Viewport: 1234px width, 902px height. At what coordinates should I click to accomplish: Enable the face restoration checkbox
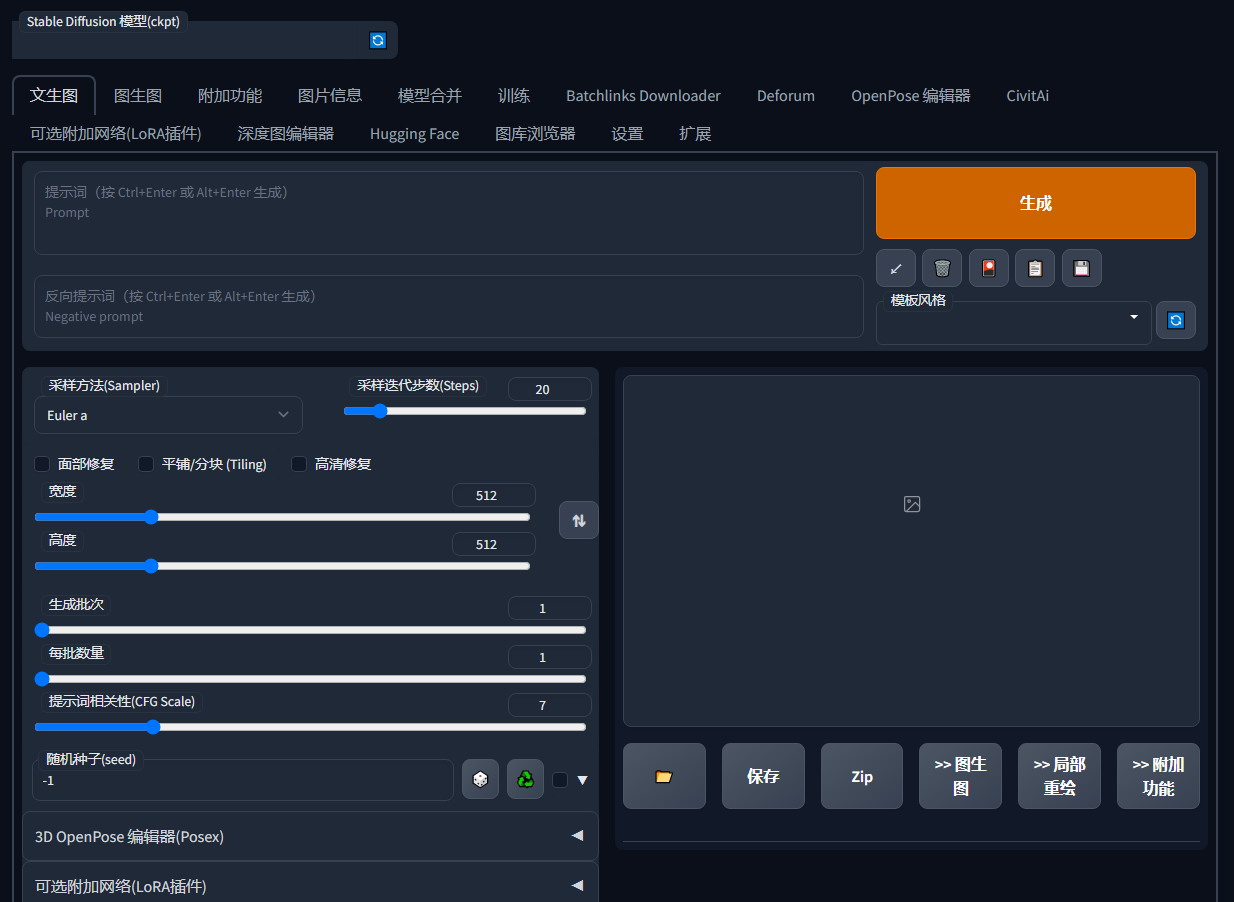coord(42,464)
